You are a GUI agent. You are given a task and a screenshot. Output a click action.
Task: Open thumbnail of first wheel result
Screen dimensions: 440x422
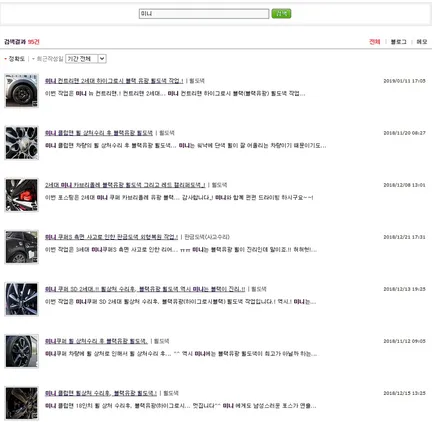[x=22, y=91]
